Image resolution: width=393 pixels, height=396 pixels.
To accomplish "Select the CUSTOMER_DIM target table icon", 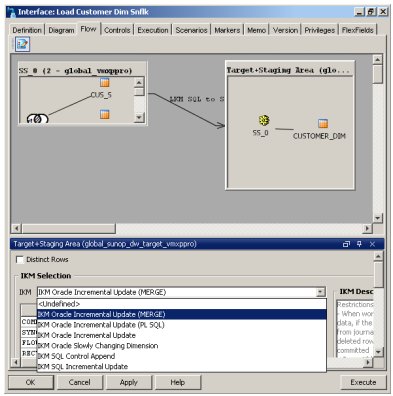I will point(323,124).
